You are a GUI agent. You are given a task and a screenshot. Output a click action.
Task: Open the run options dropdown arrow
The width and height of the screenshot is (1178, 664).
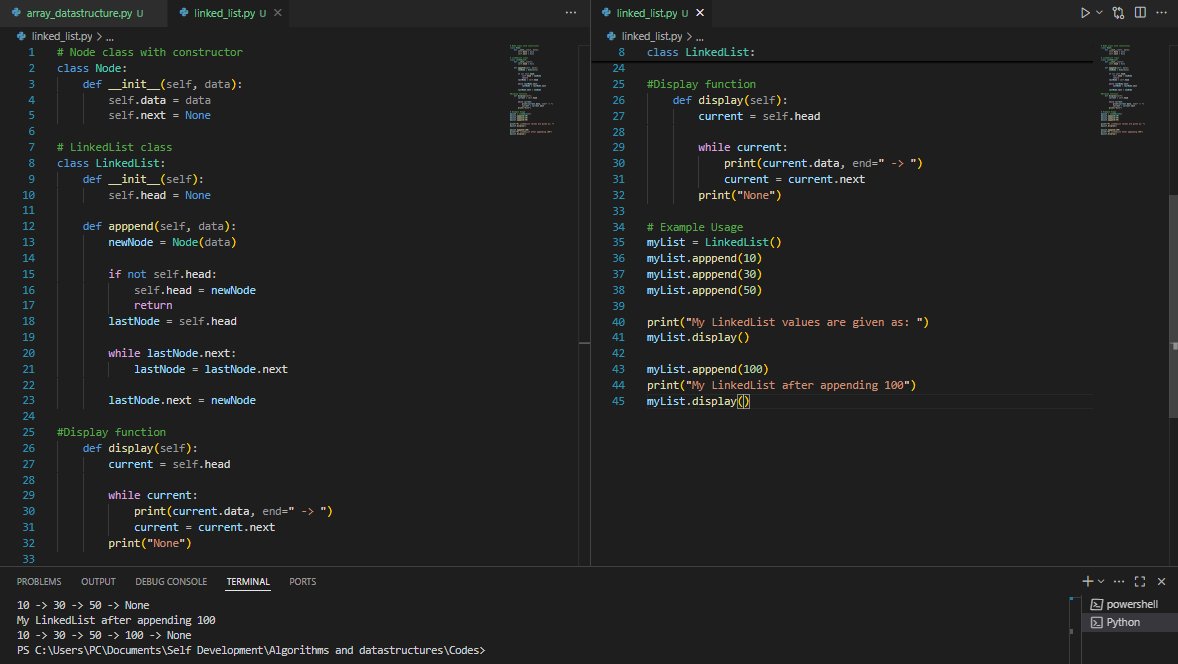click(1099, 13)
